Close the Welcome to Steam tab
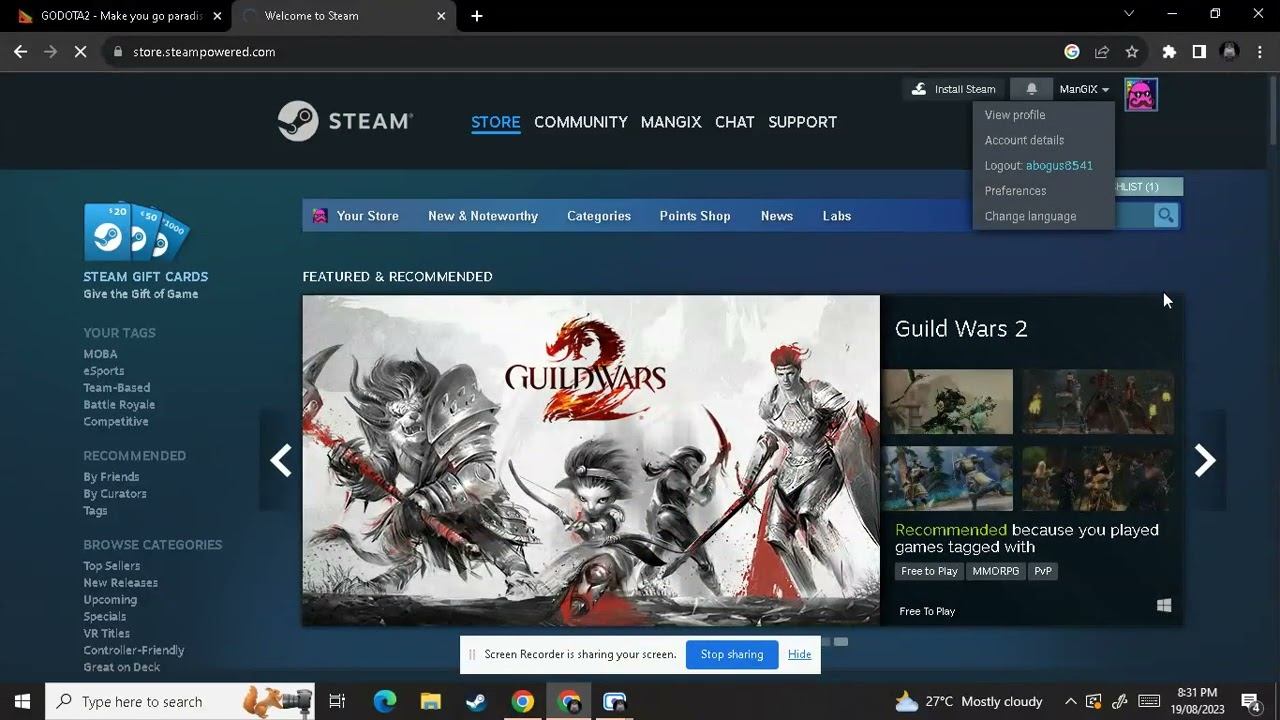The width and height of the screenshot is (1280, 720). click(441, 16)
